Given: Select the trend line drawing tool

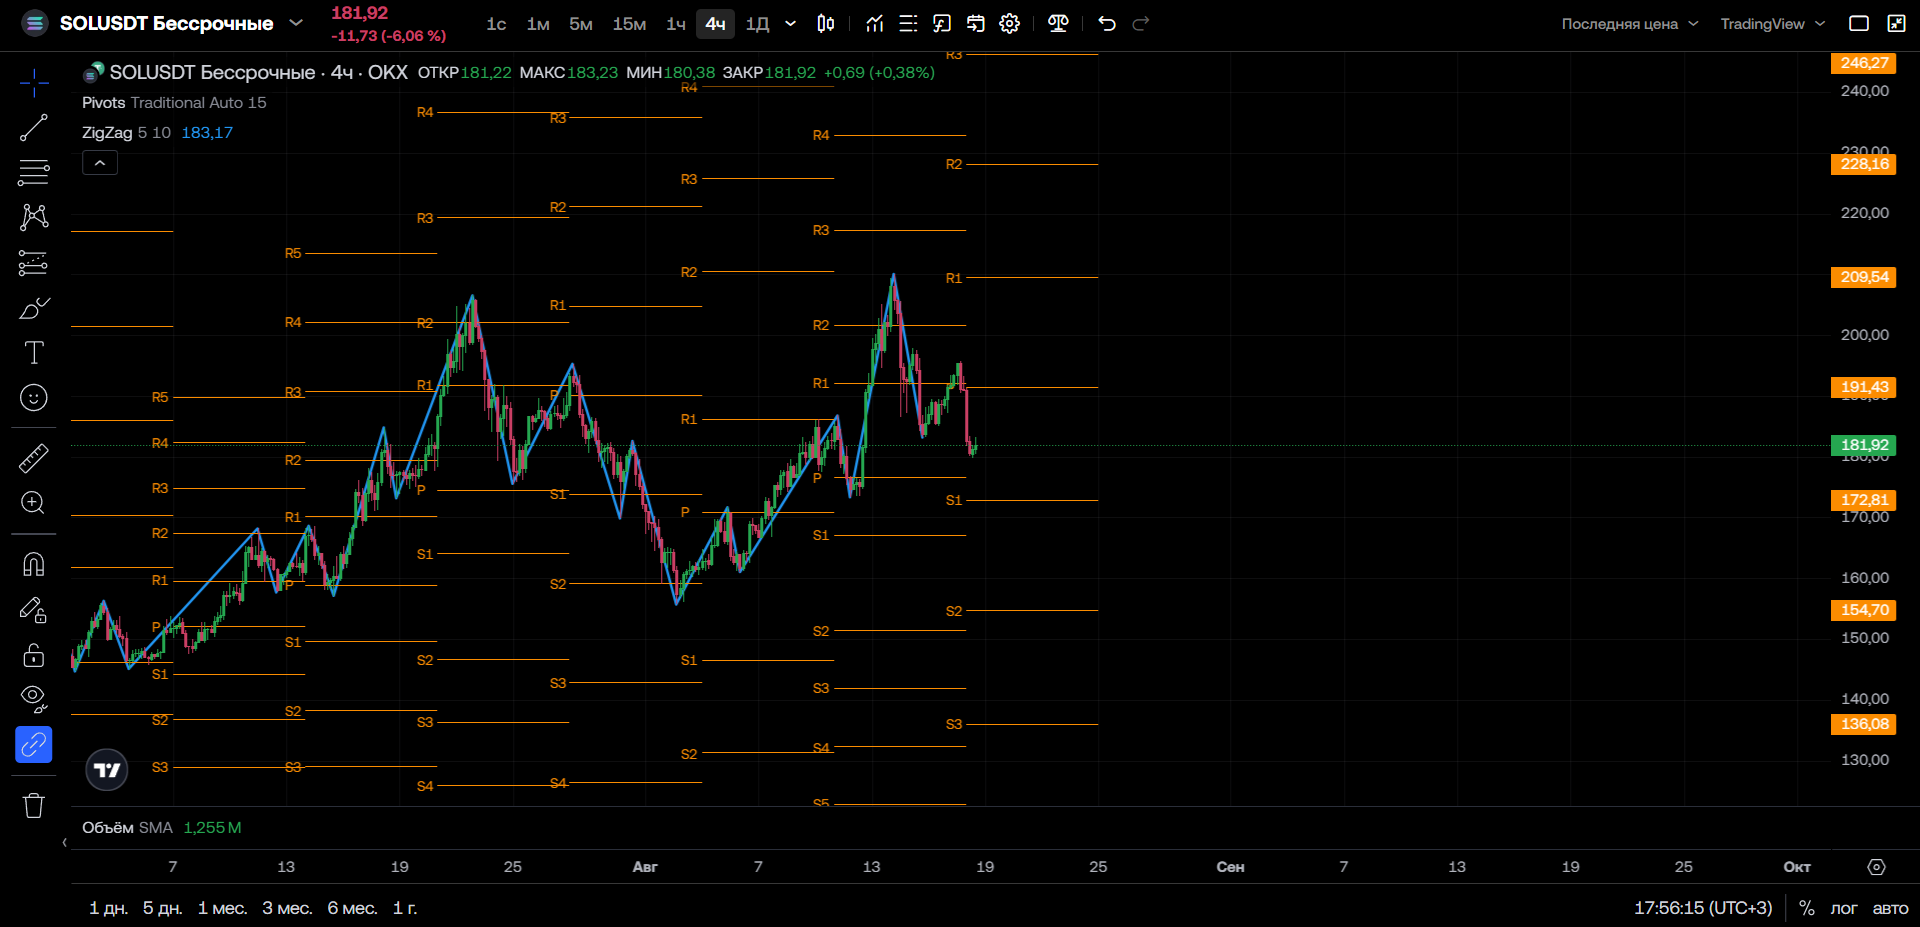Looking at the screenshot, I should click(x=34, y=128).
